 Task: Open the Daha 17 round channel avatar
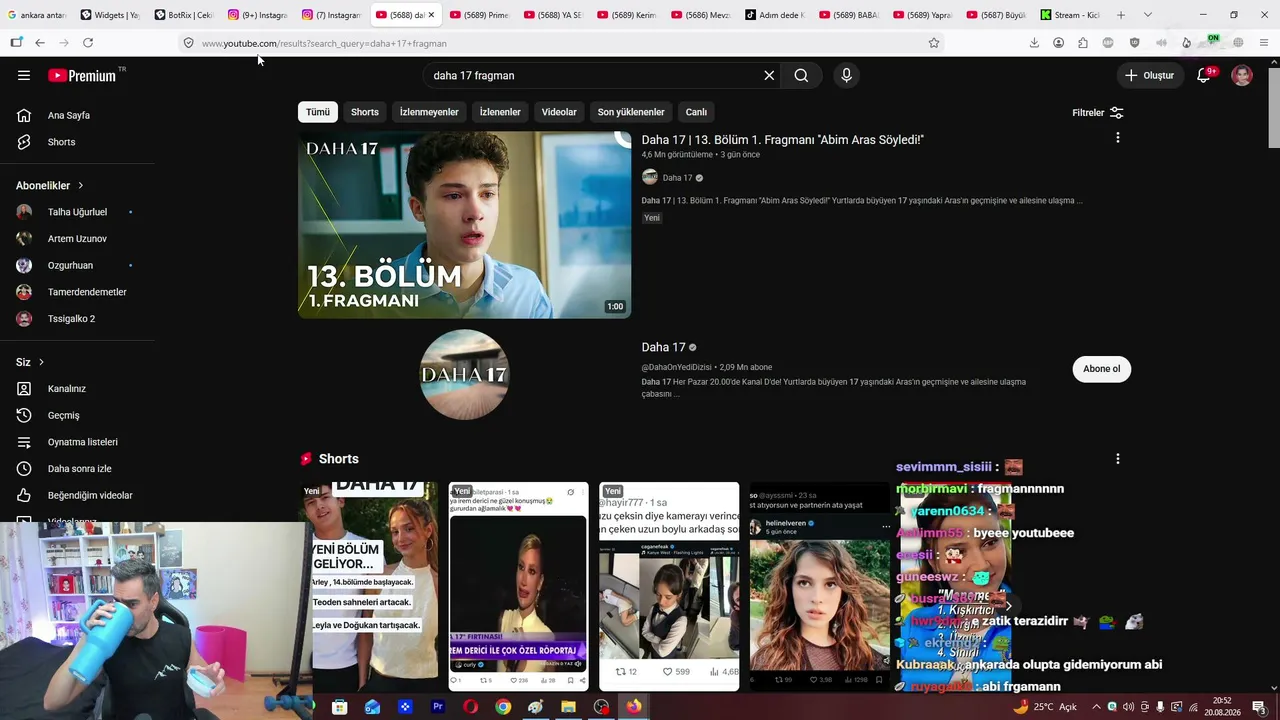click(465, 374)
